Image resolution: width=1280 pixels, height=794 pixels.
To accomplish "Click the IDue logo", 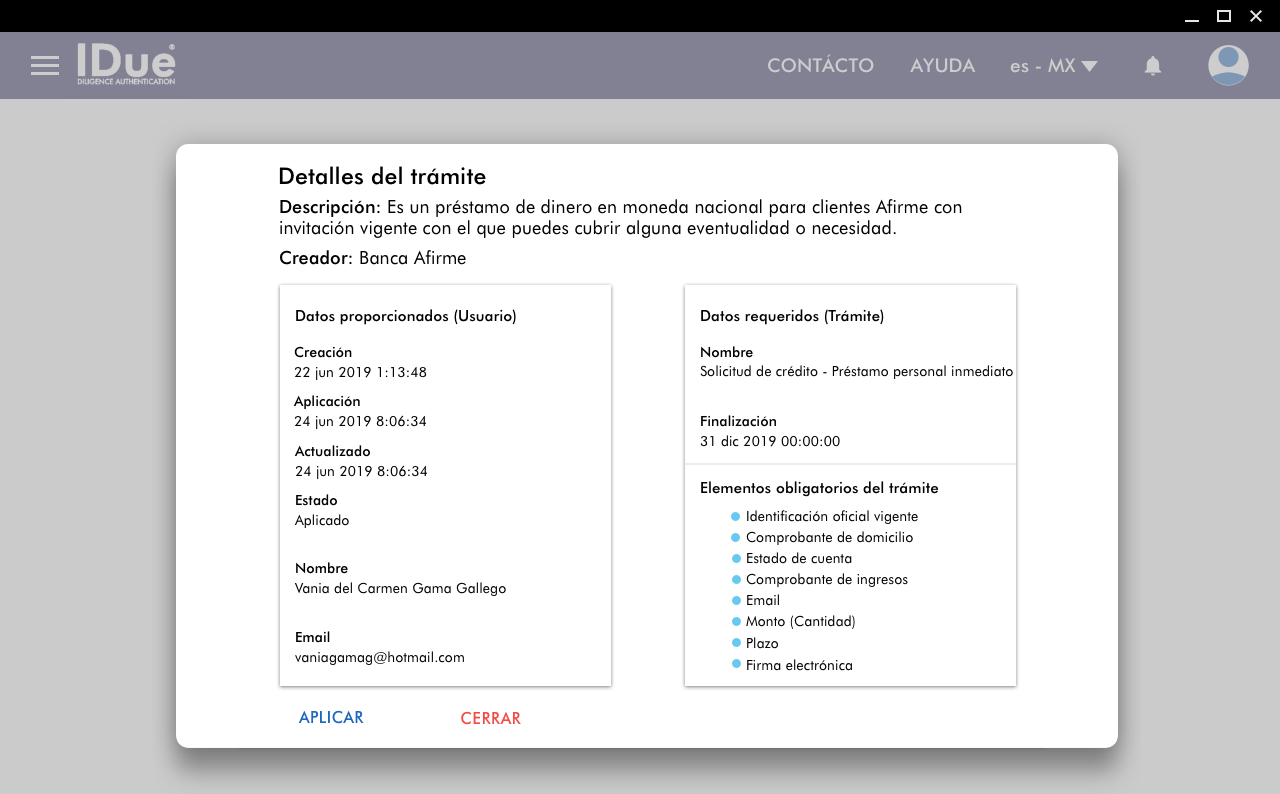I will [x=126, y=64].
